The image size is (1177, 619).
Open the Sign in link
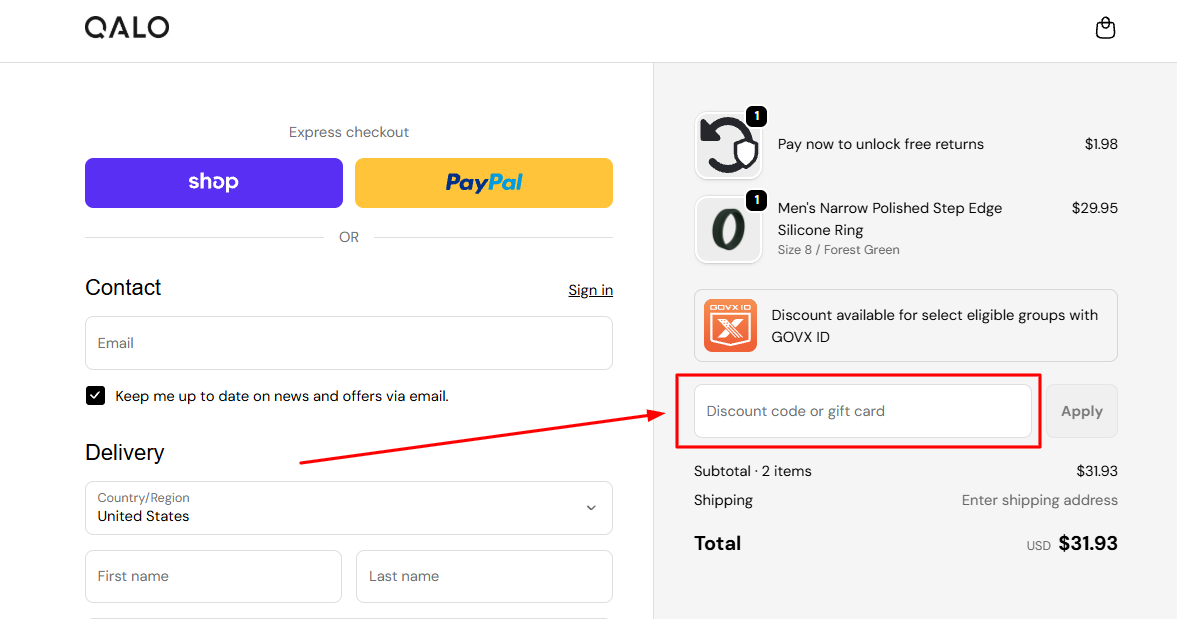[x=590, y=290]
